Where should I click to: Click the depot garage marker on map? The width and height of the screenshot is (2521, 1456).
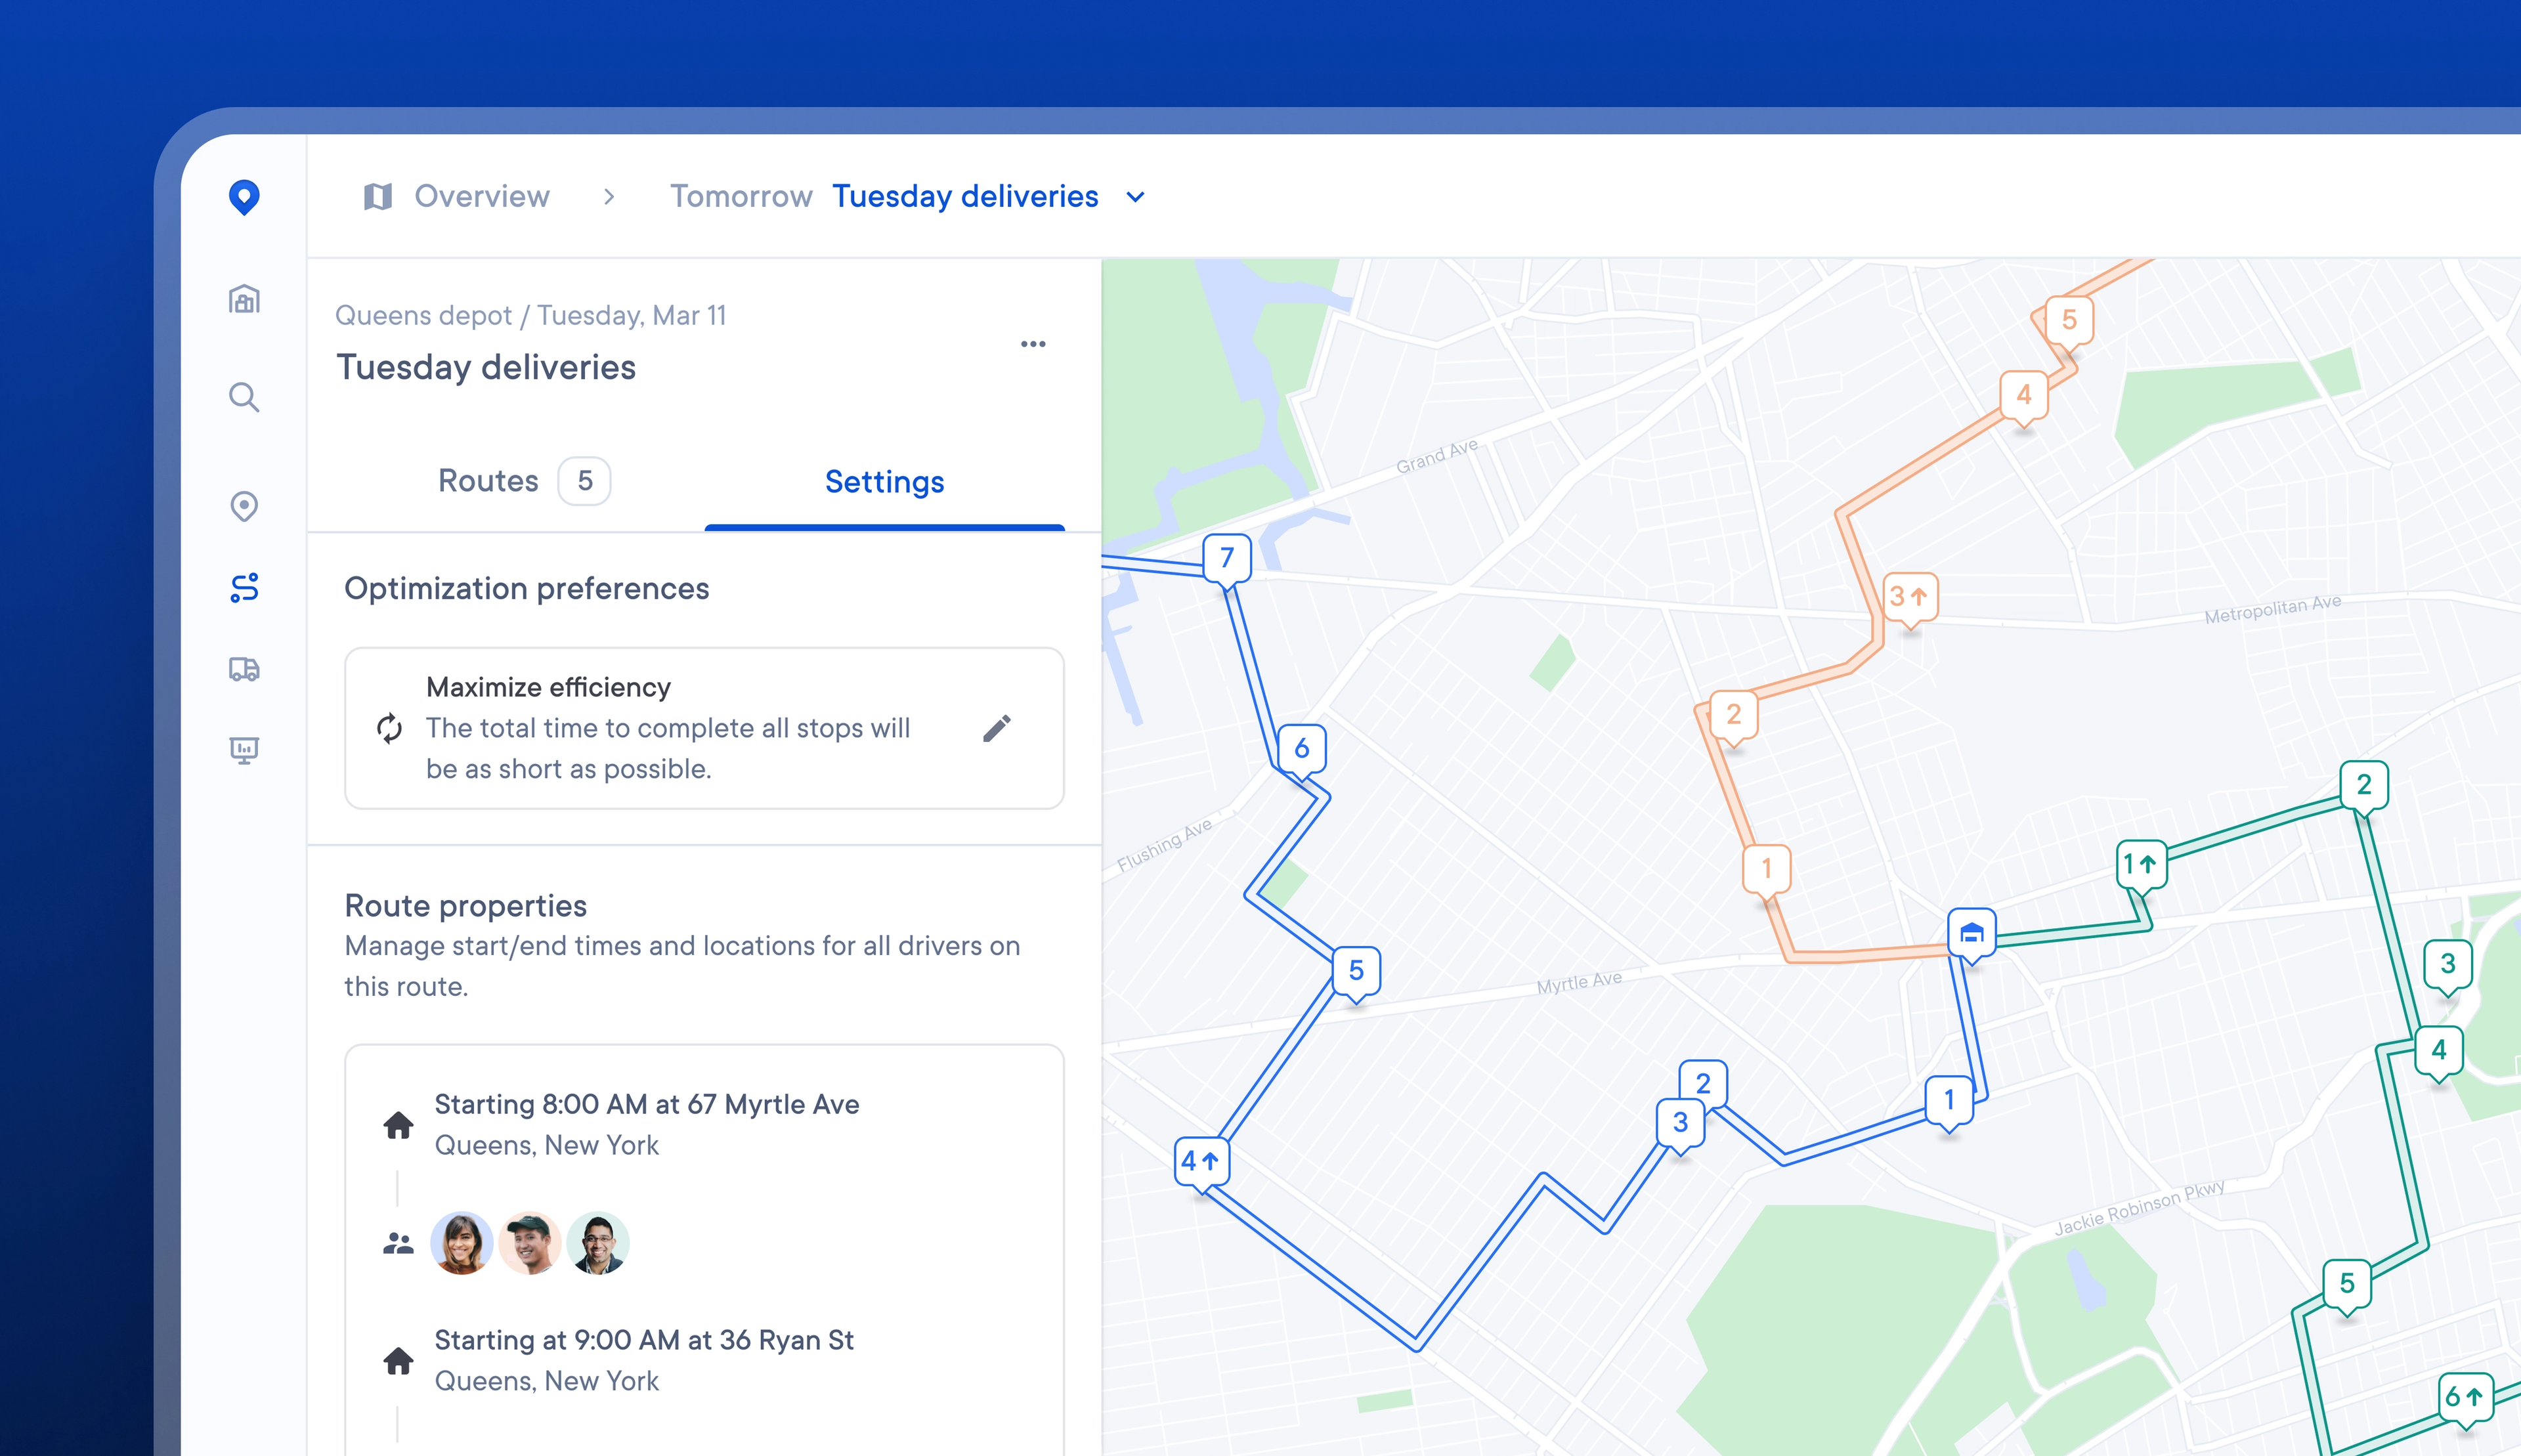tap(1971, 933)
